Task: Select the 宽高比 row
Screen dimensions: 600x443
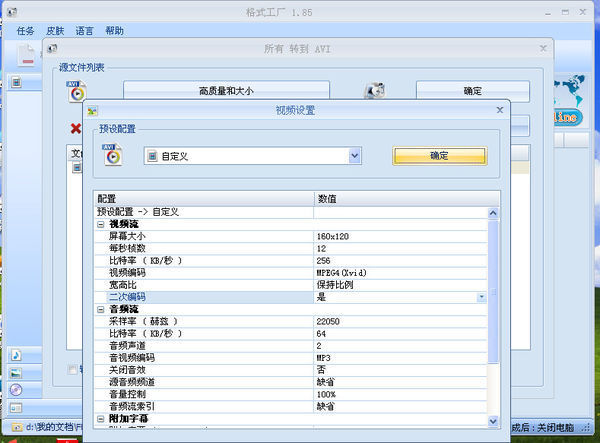Action: [291, 285]
